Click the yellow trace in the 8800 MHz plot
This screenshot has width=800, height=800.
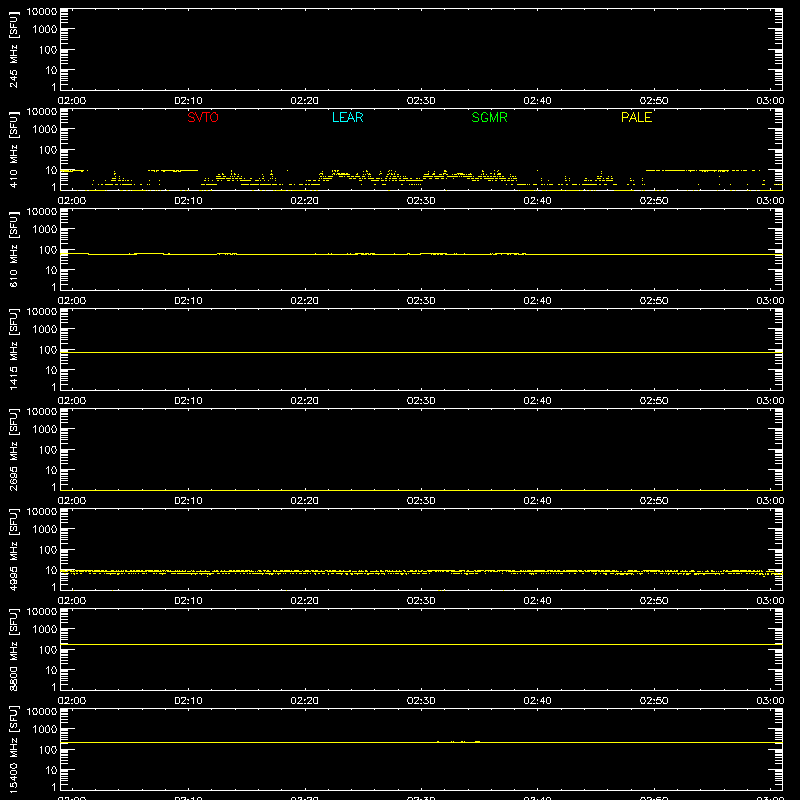point(421,644)
